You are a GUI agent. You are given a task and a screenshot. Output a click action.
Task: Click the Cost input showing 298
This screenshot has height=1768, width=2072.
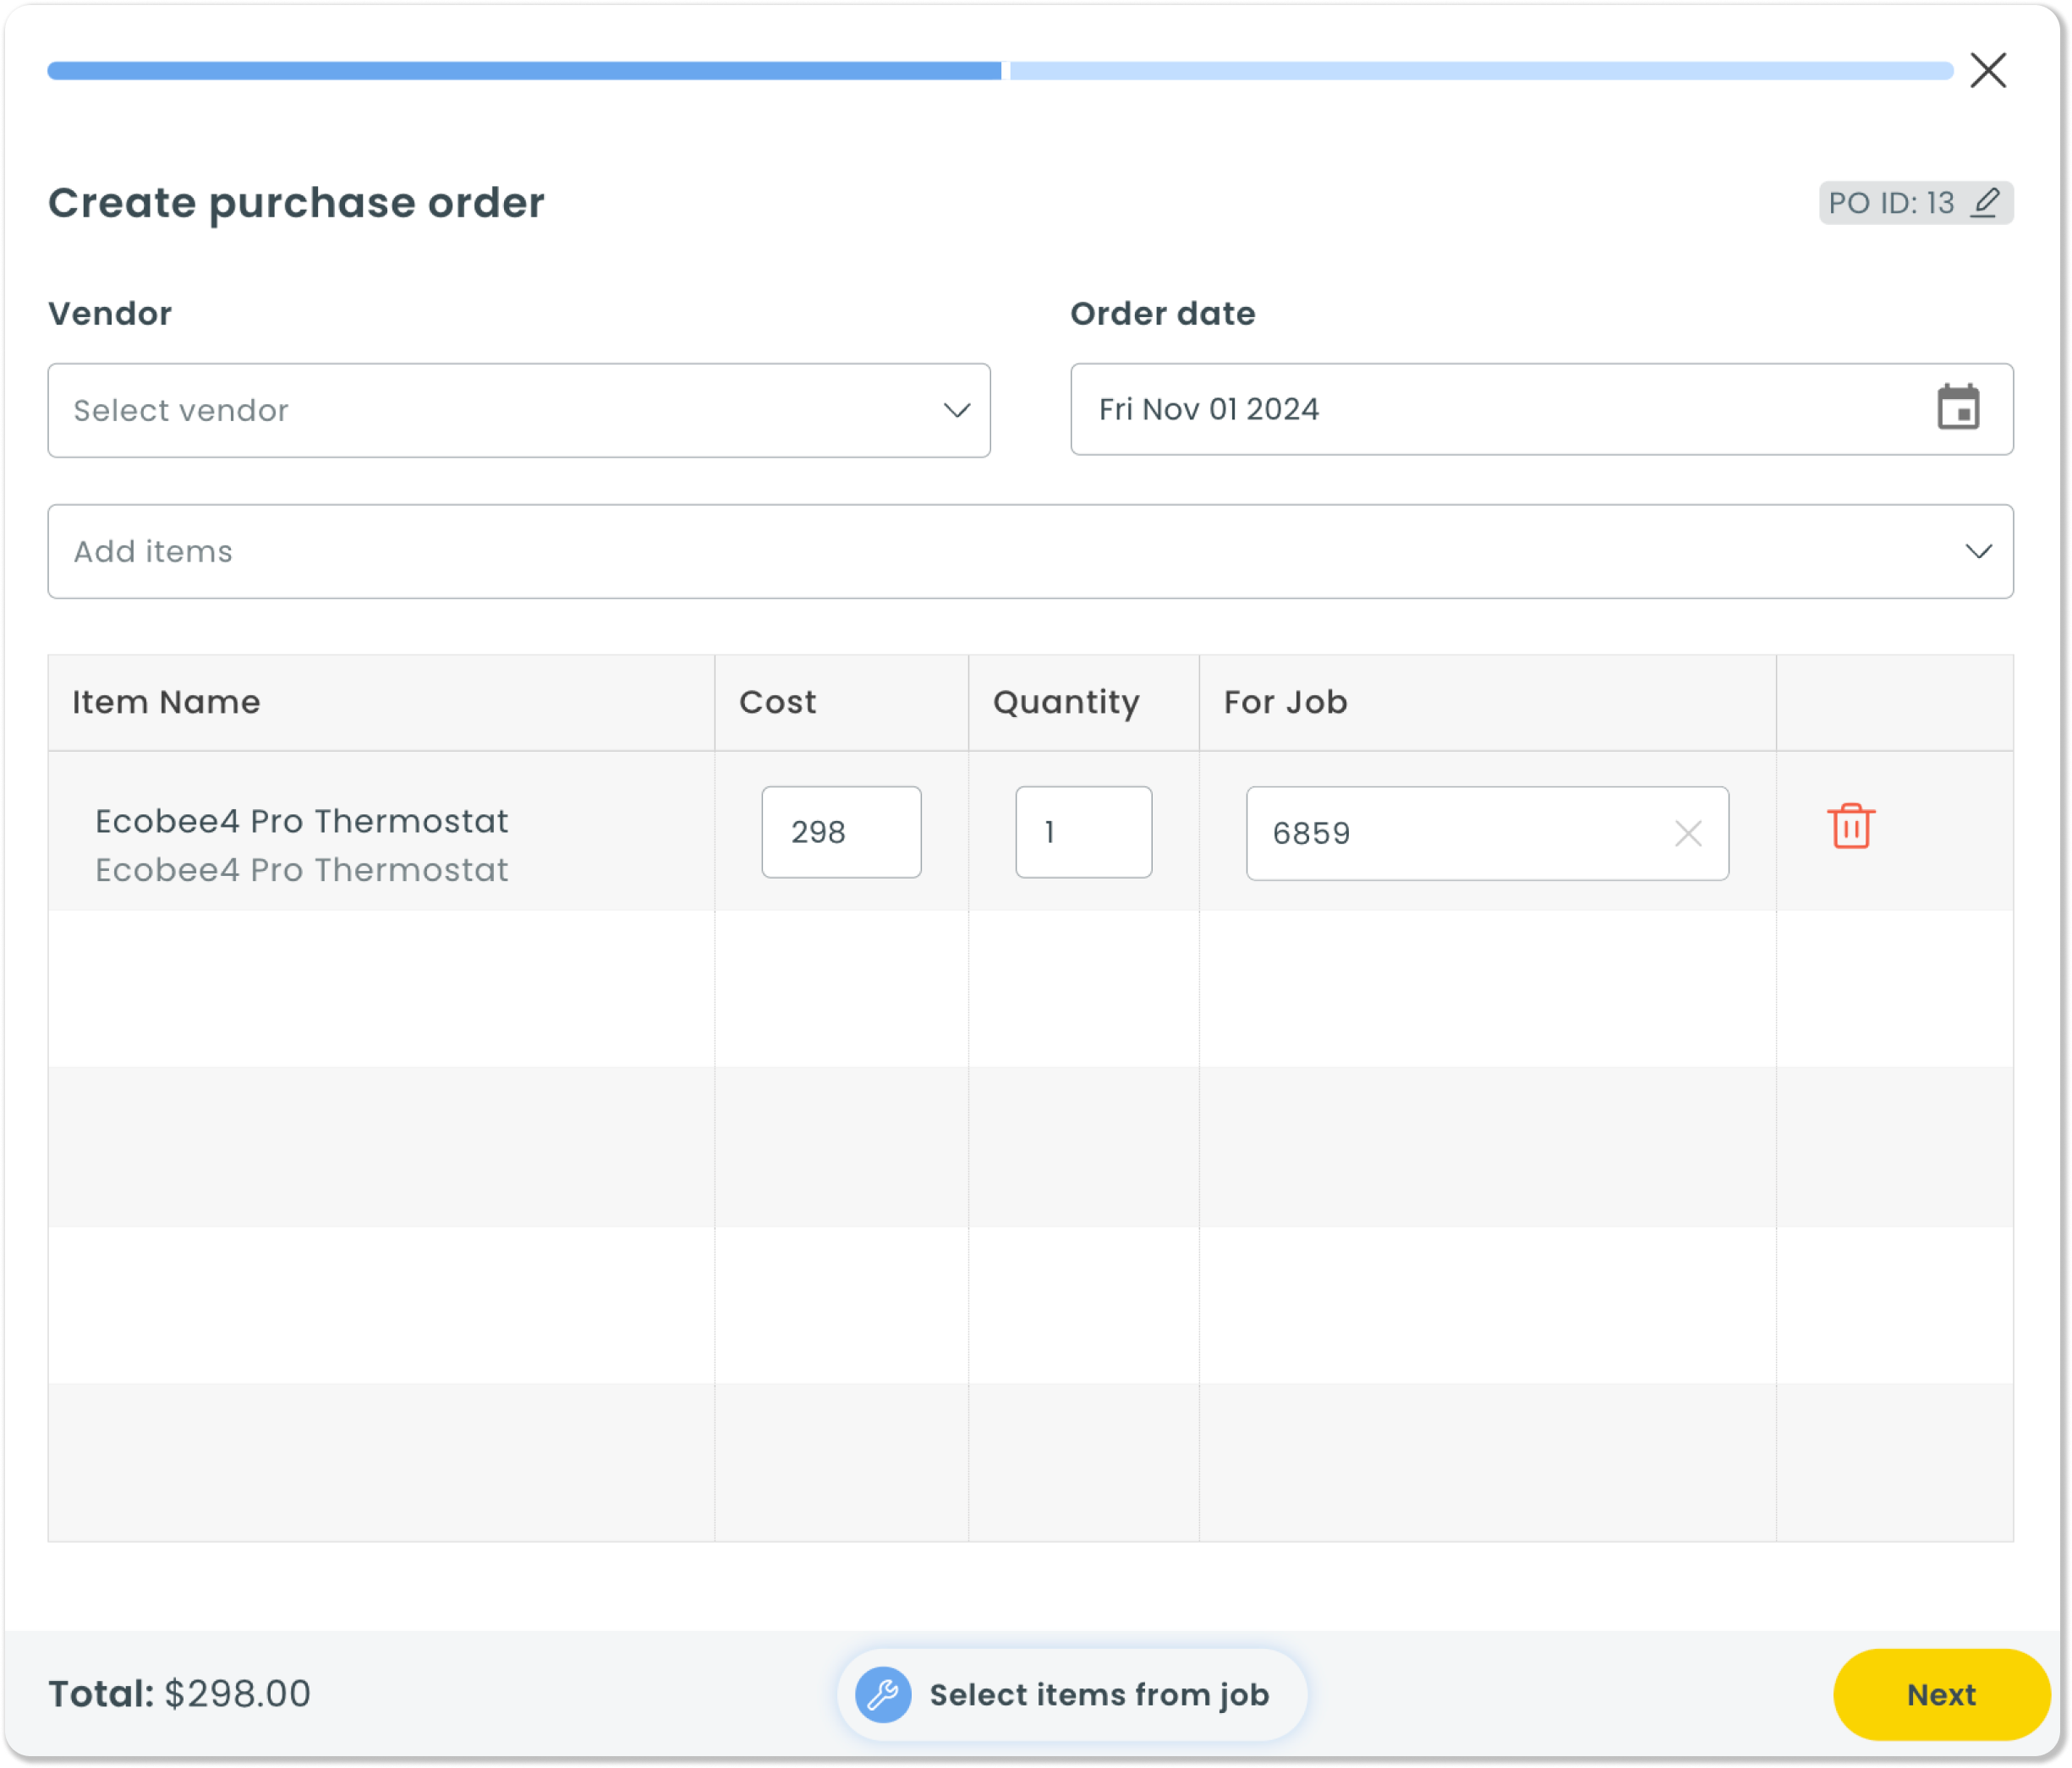pyautogui.click(x=840, y=832)
